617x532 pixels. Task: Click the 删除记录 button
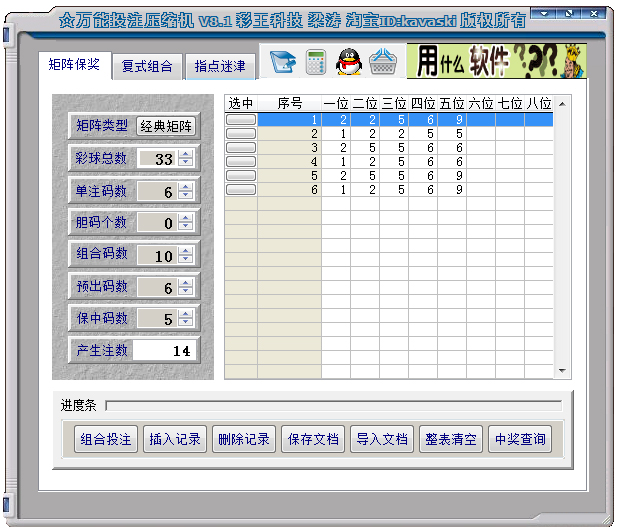pos(244,439)
